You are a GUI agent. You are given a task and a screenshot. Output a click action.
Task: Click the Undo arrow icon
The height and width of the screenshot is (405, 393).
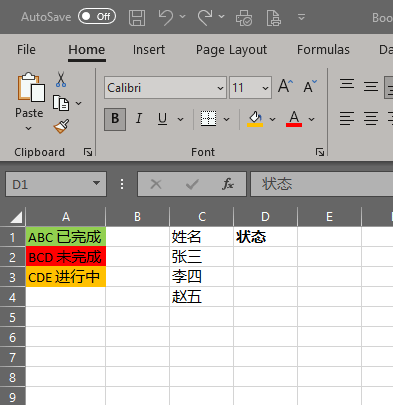click(x=166, y=17)
